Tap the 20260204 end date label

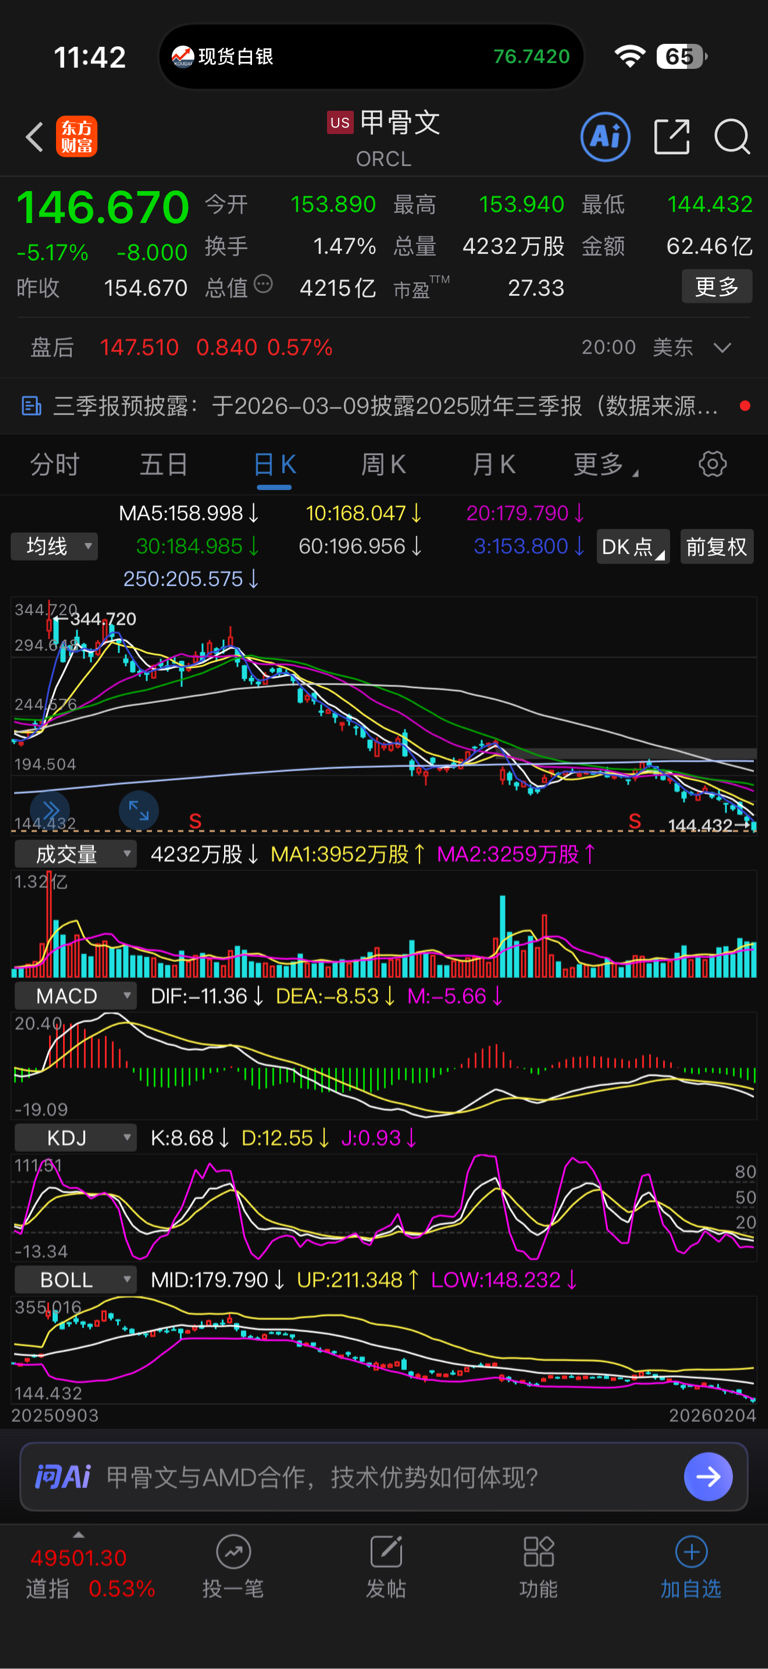pyautogui.click(x=713, y=1415)
